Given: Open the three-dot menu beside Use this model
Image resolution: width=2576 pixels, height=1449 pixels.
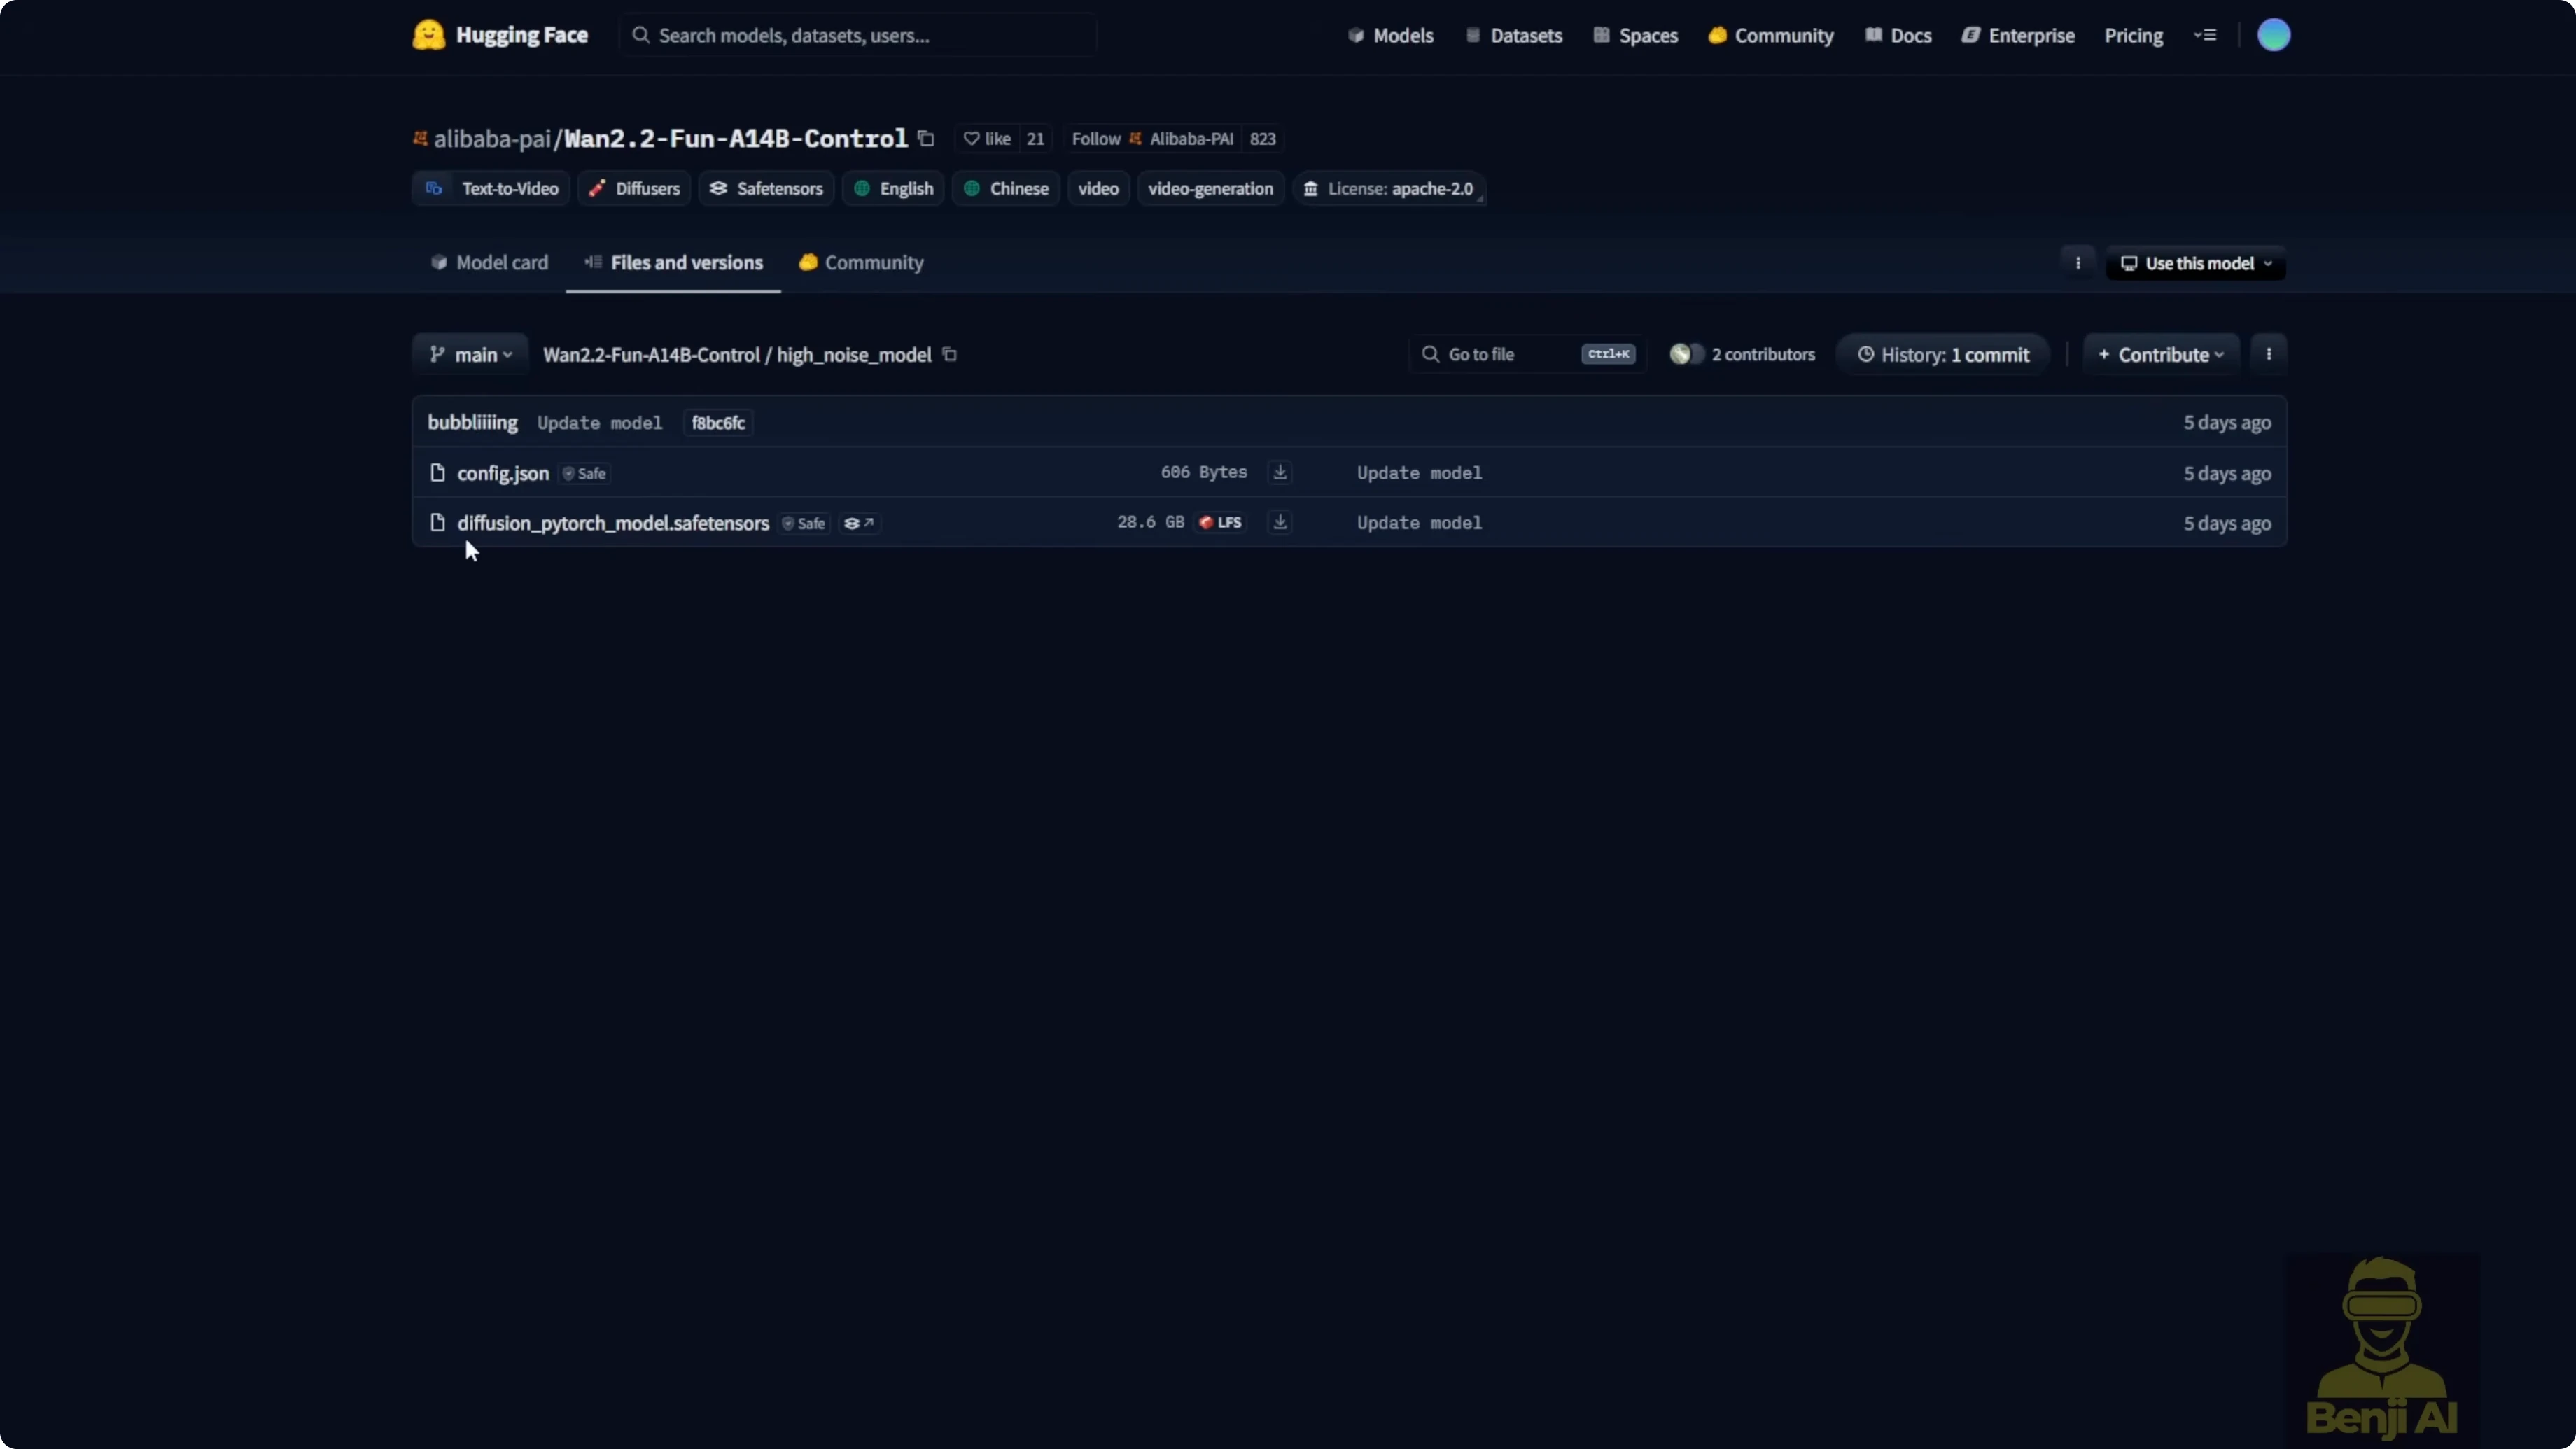Looking at the screenshot, I should pos(2078,263).
